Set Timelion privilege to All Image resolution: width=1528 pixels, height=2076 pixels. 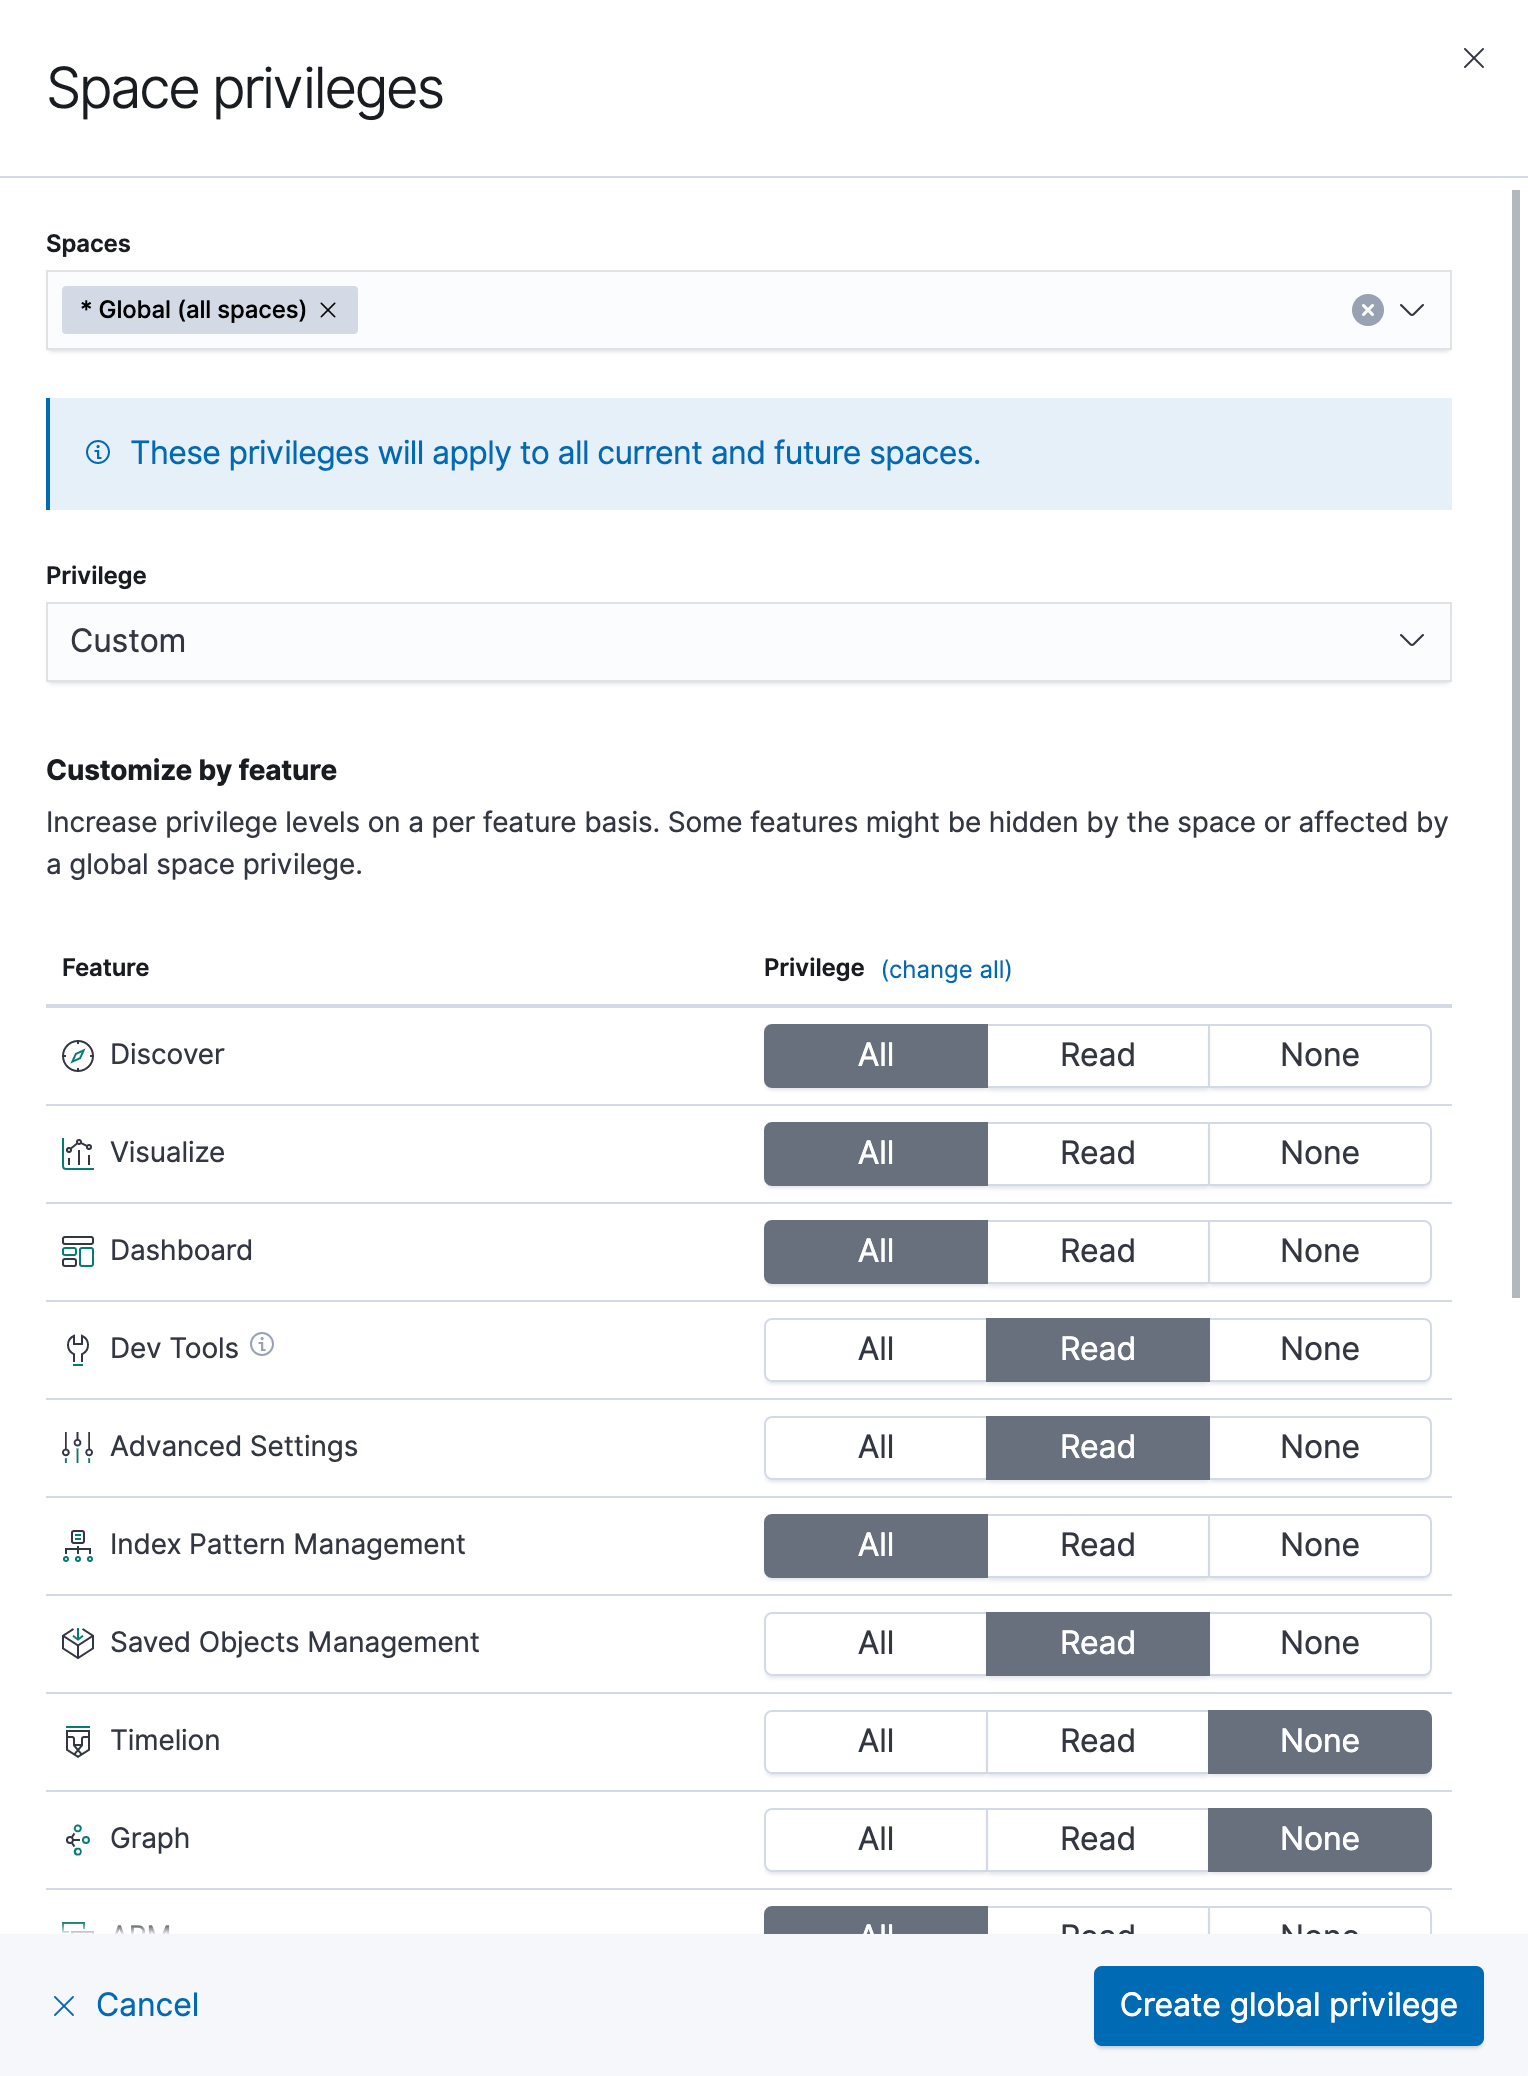coord(876,1741)
